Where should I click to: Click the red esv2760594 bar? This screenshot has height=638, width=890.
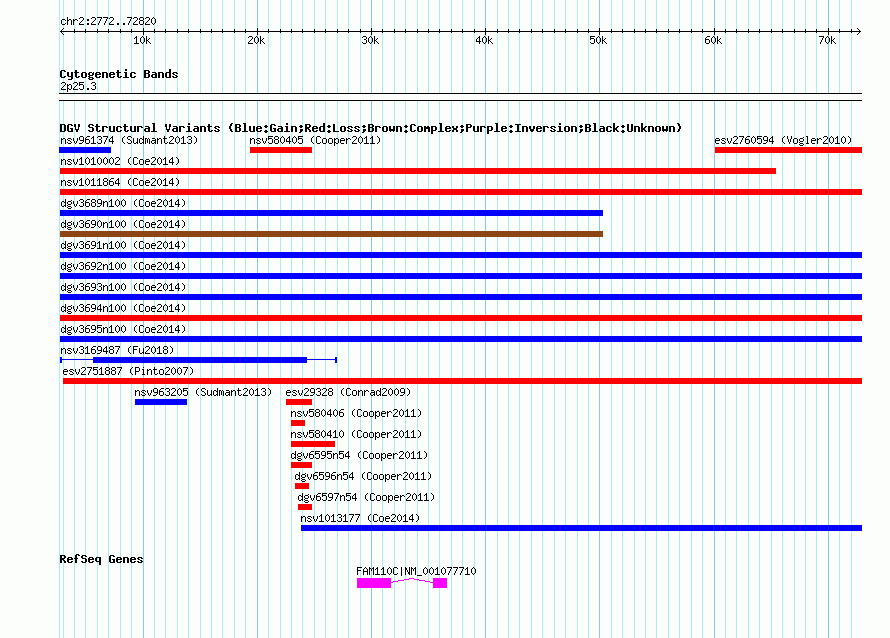click(788, 150)
